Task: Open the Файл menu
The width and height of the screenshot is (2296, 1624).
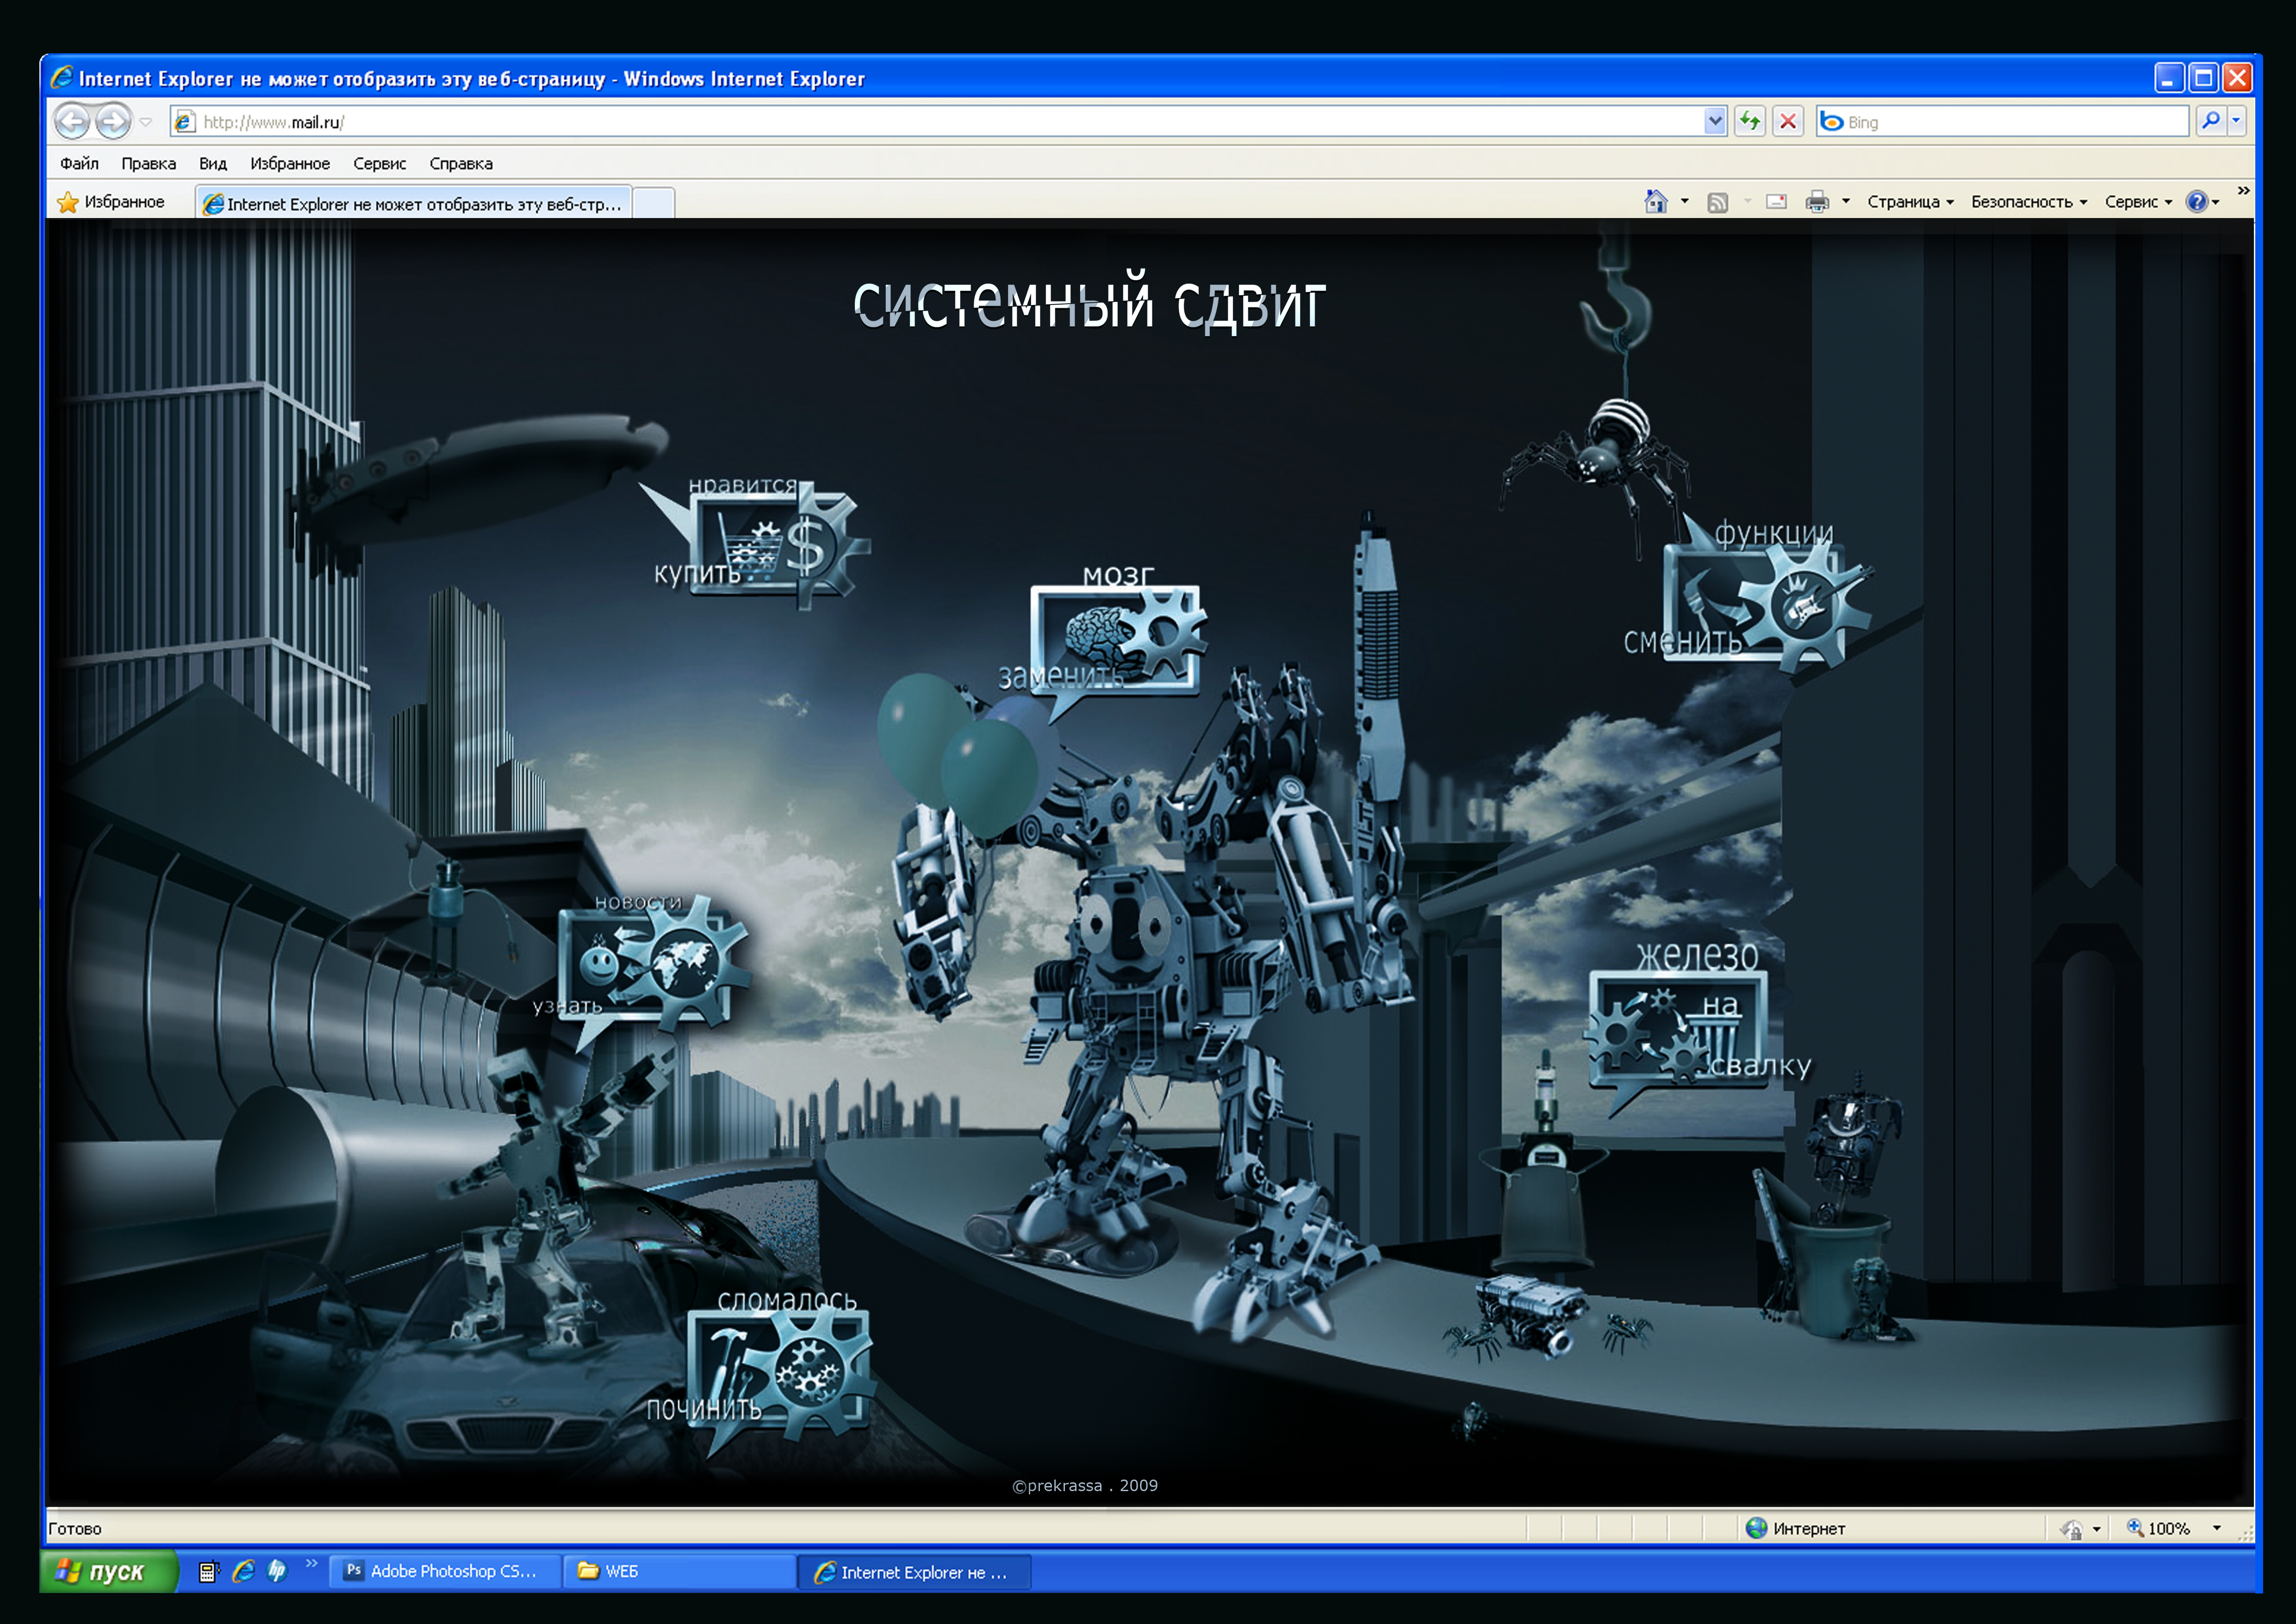Action: click(79, 164)
